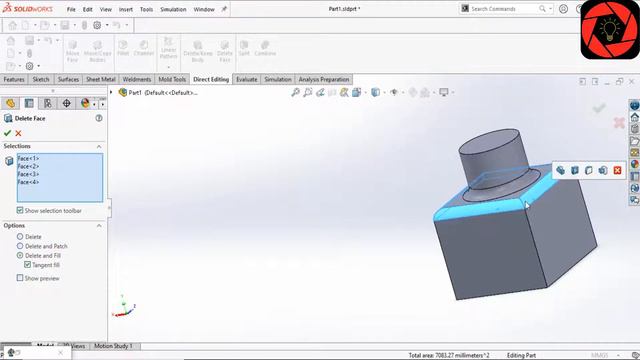The image size is (640, 360).
Task: Select Delete and Fill radio option
Action: 20,255
